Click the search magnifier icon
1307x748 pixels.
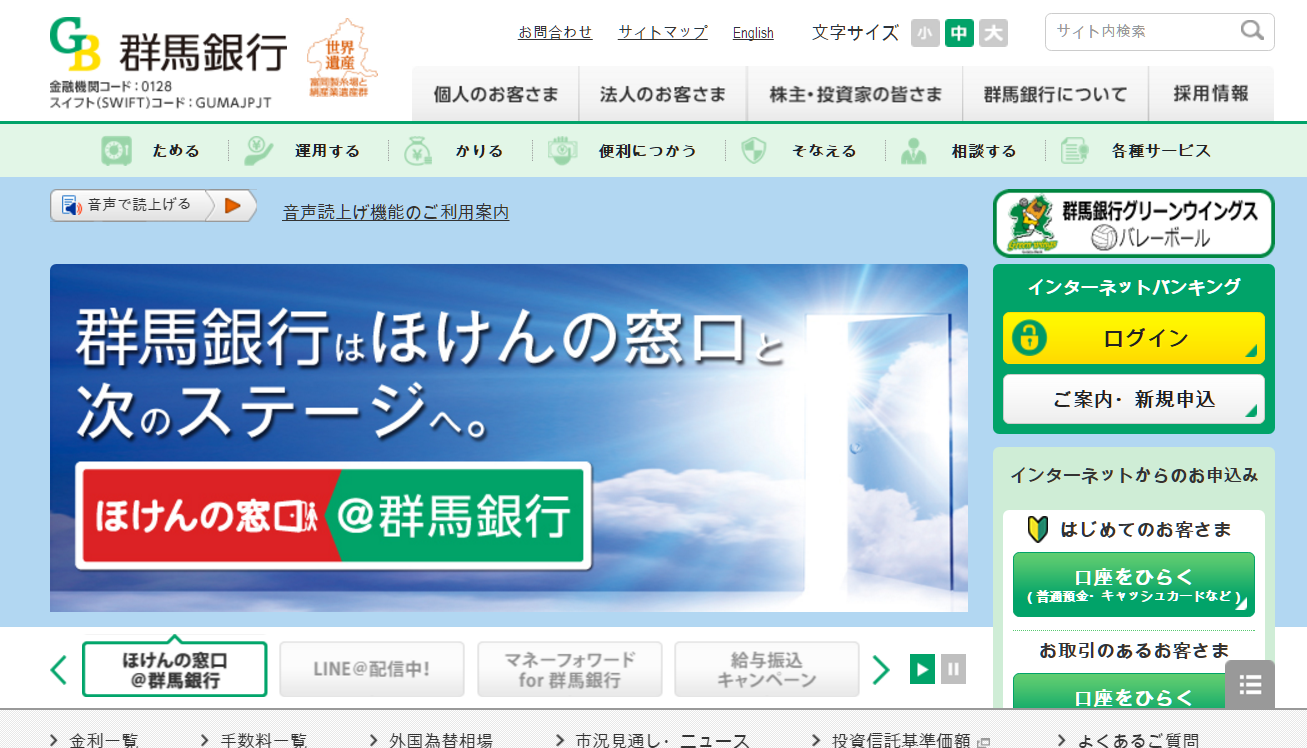[1252, 31]
